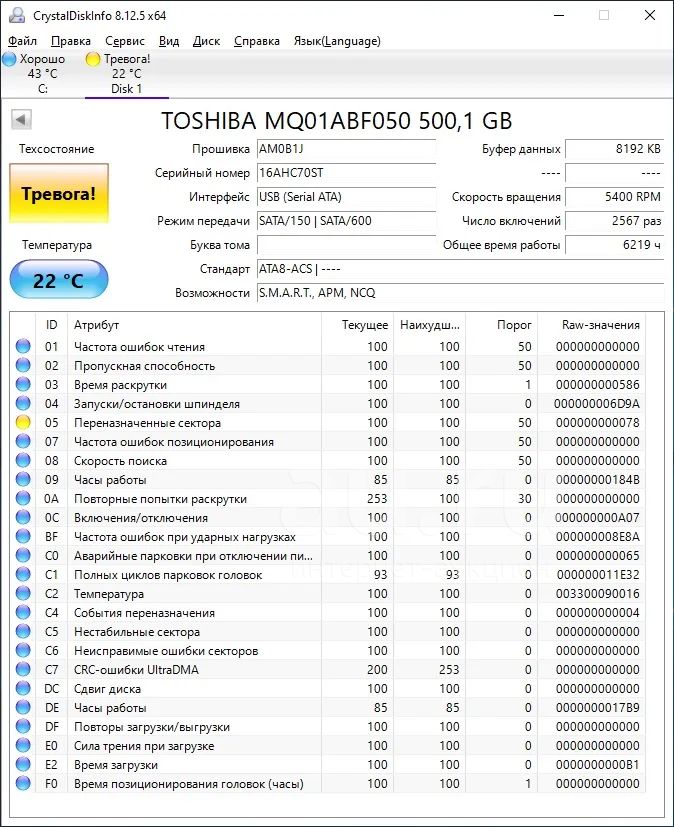Click the previous disk arrow button

22,119
